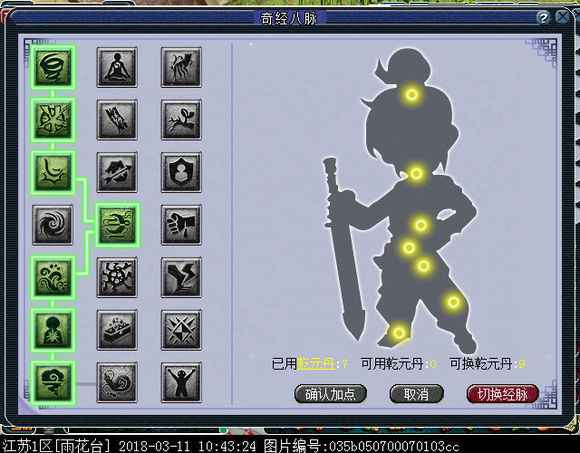Click the green trident claw skill icon
This screenshot has height=453, width=580.
117,225
